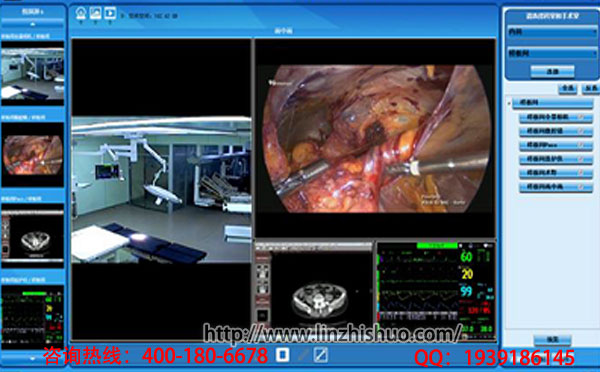Image resolution: width=600 pixels, height=372 pixels.
Task: Click the down arrow below the preview thumbnails
Action: point(33,359)
